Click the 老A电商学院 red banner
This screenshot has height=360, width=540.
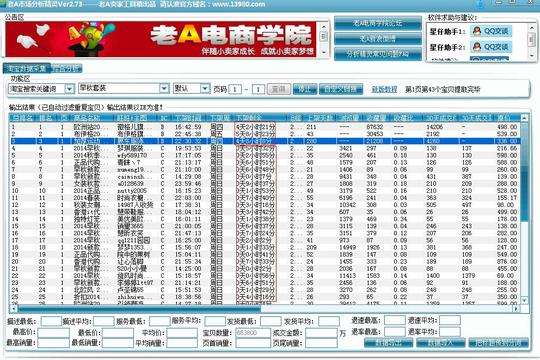point(160,39)
